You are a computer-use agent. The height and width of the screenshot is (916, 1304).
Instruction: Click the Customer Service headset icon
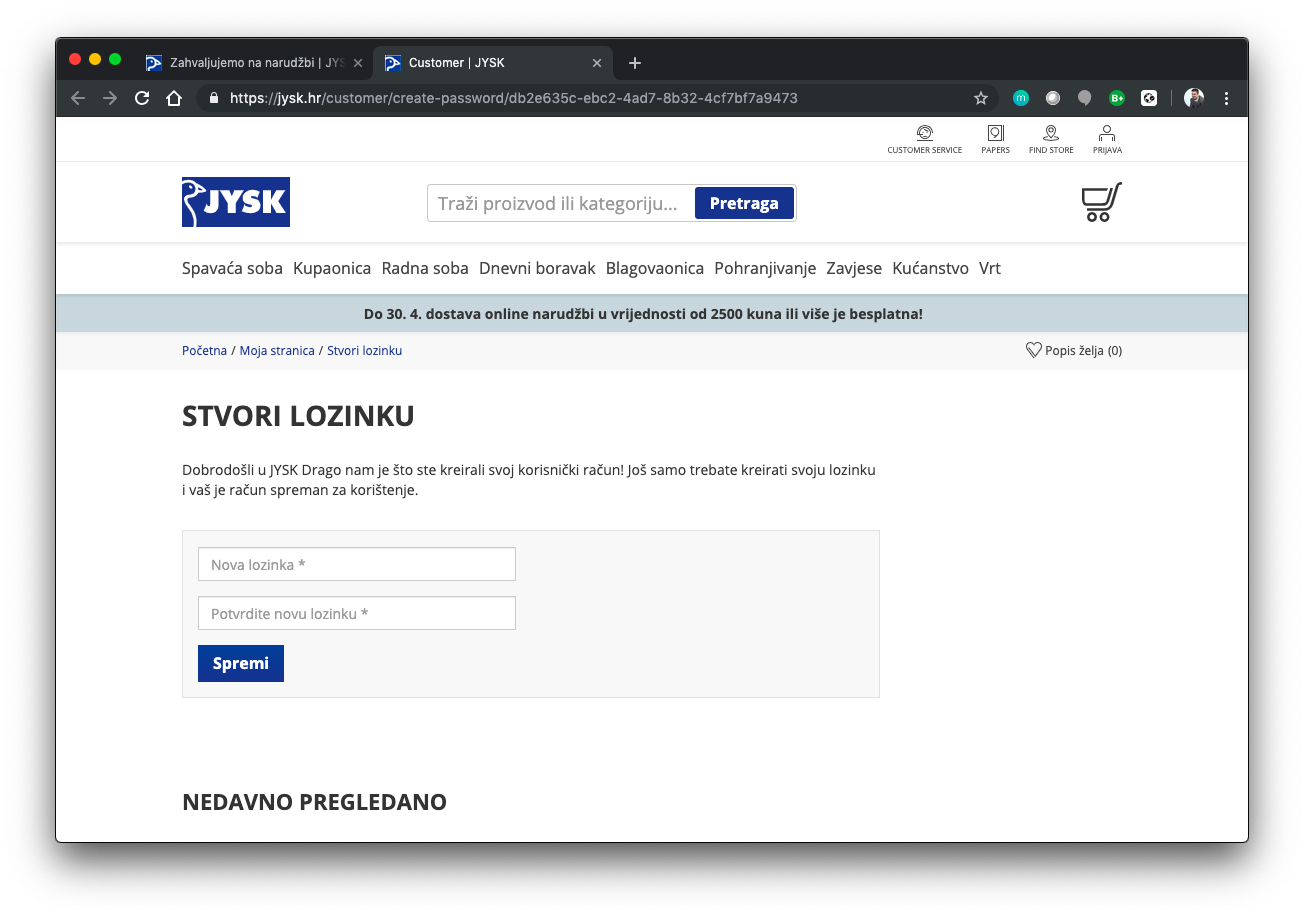coord(924,134)
